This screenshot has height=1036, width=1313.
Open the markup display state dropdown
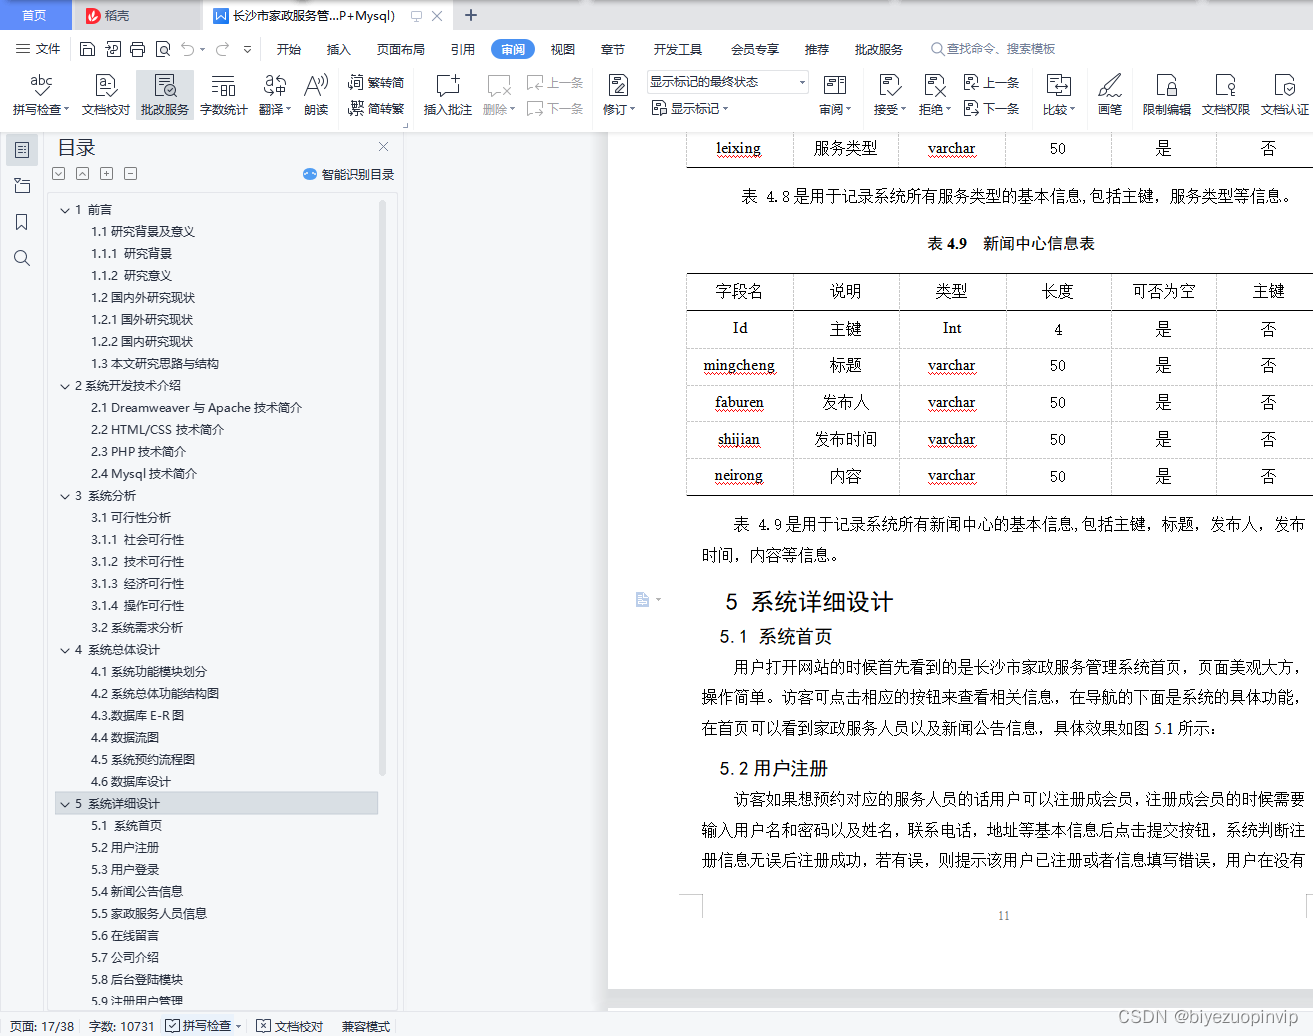click(x=727, y=82)
